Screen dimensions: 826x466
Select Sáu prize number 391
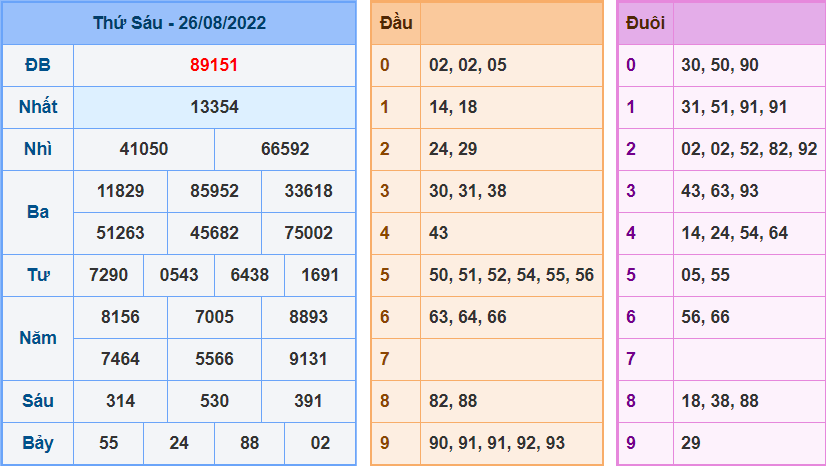[x=309, y=401]
